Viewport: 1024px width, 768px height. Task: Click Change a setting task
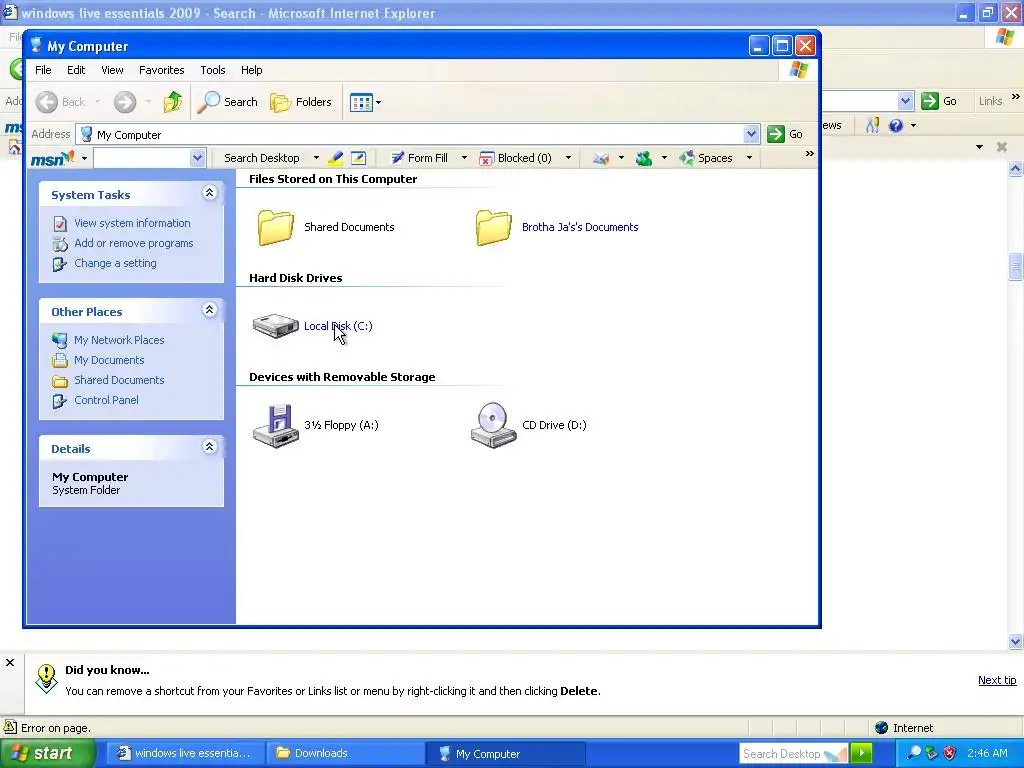[x=115, y=263]
